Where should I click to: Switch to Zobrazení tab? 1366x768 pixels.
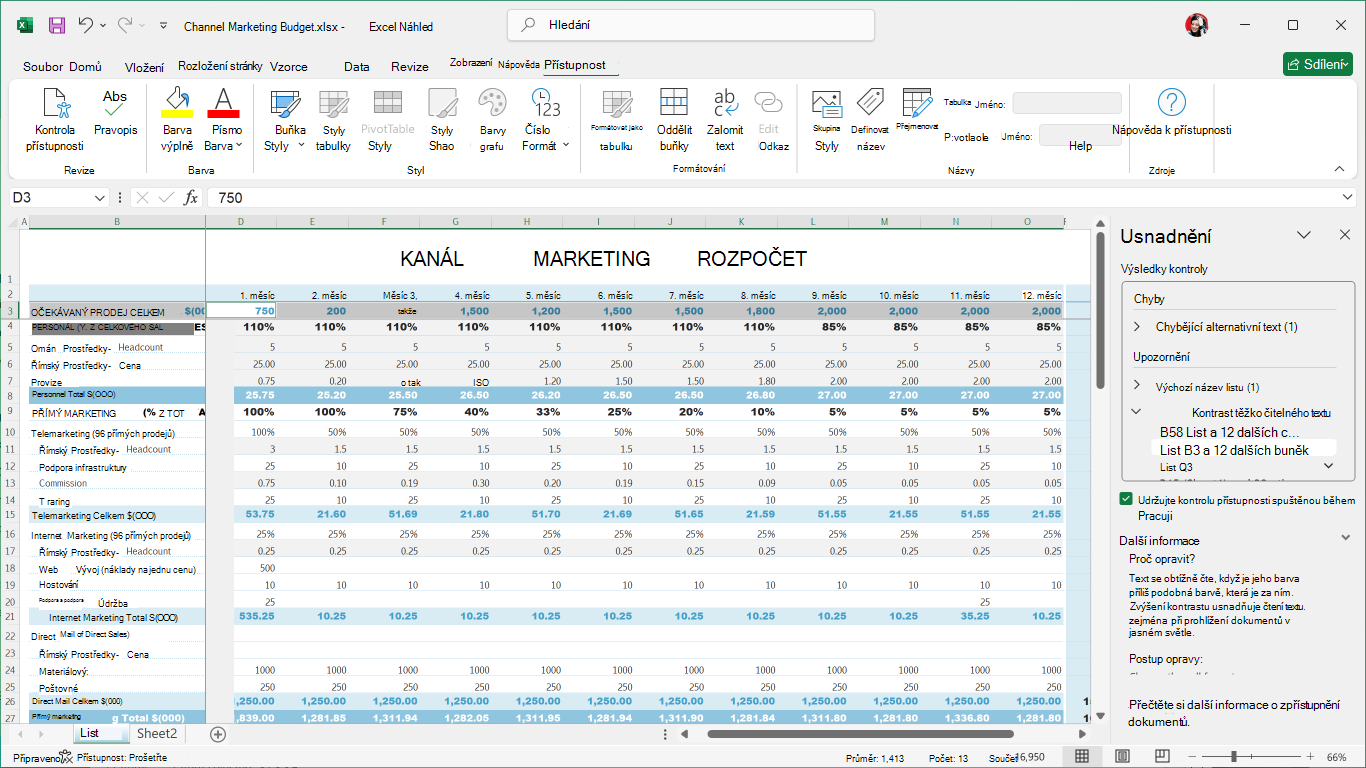(x=471, y=62)
